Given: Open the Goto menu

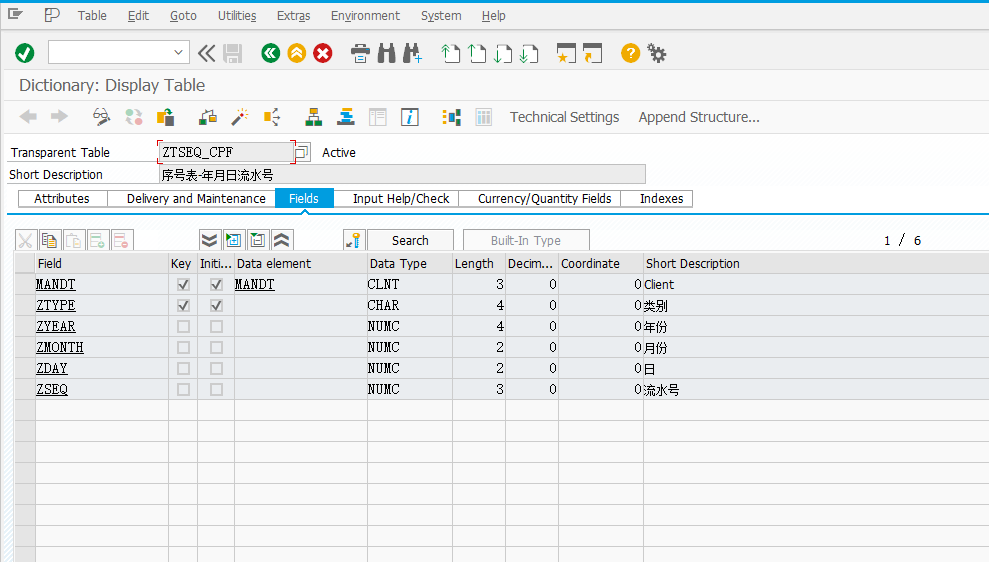Looking at the screenshot, I should coord(183,16).
